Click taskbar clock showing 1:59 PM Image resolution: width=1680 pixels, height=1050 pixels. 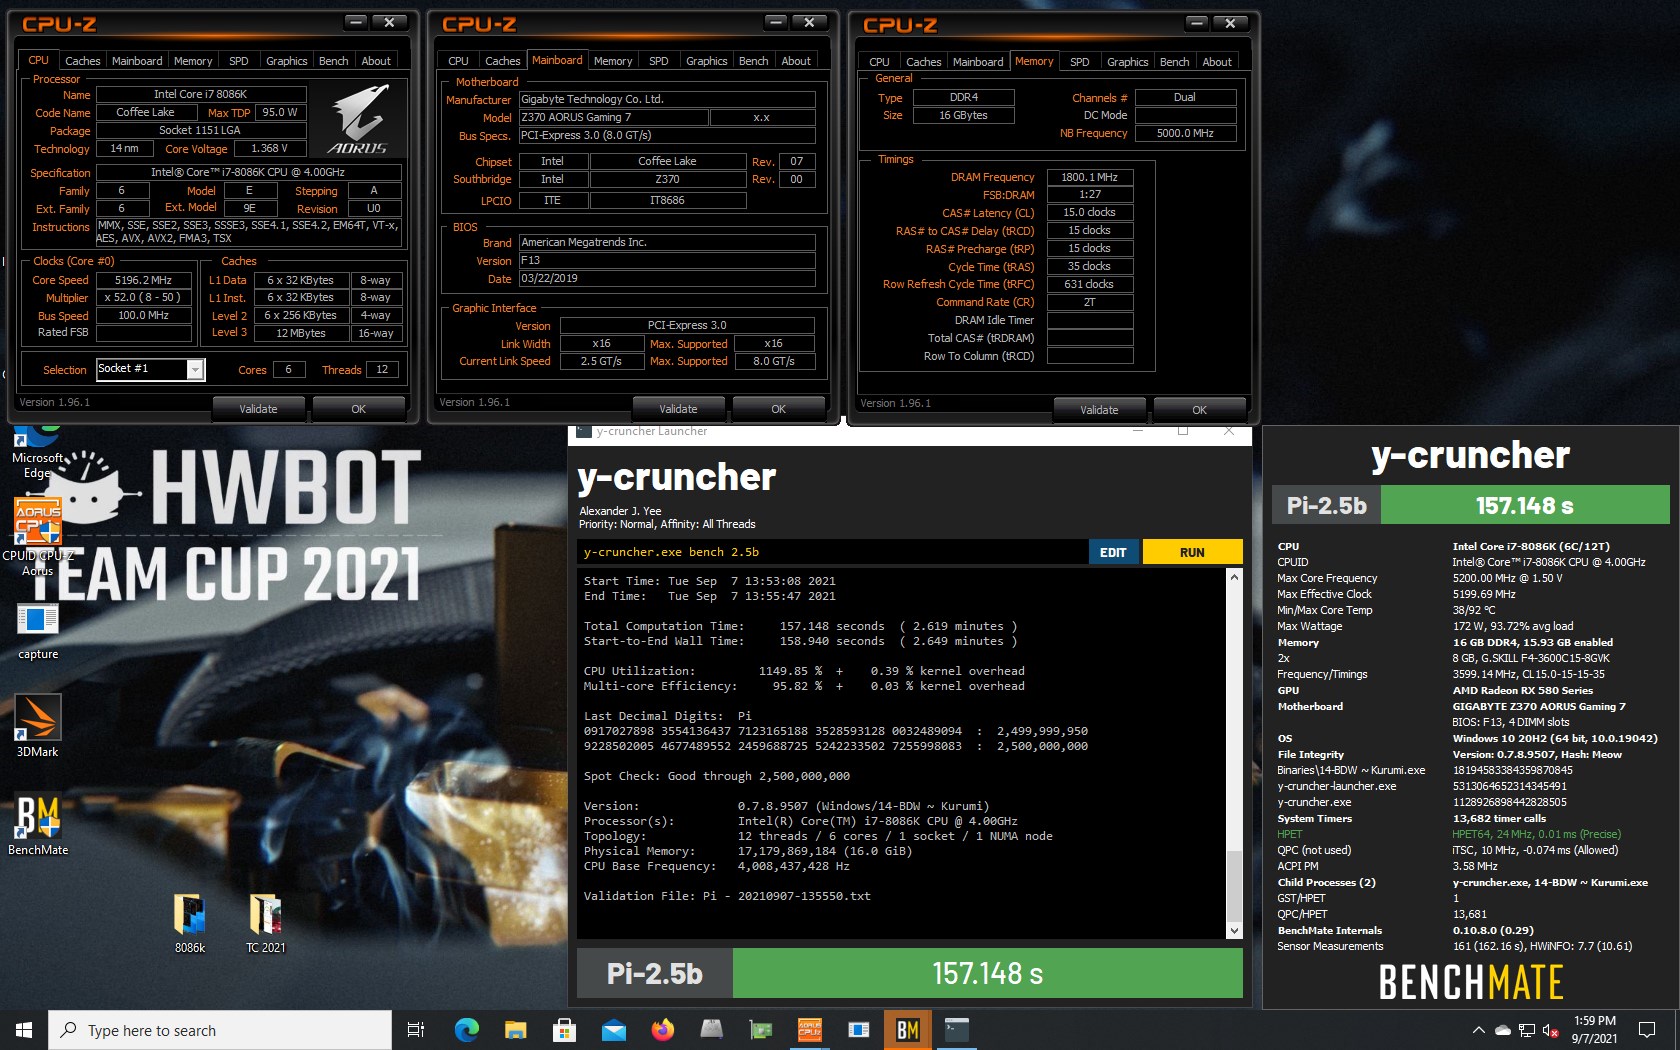pyautogui.click(x=1594, y=1030)
